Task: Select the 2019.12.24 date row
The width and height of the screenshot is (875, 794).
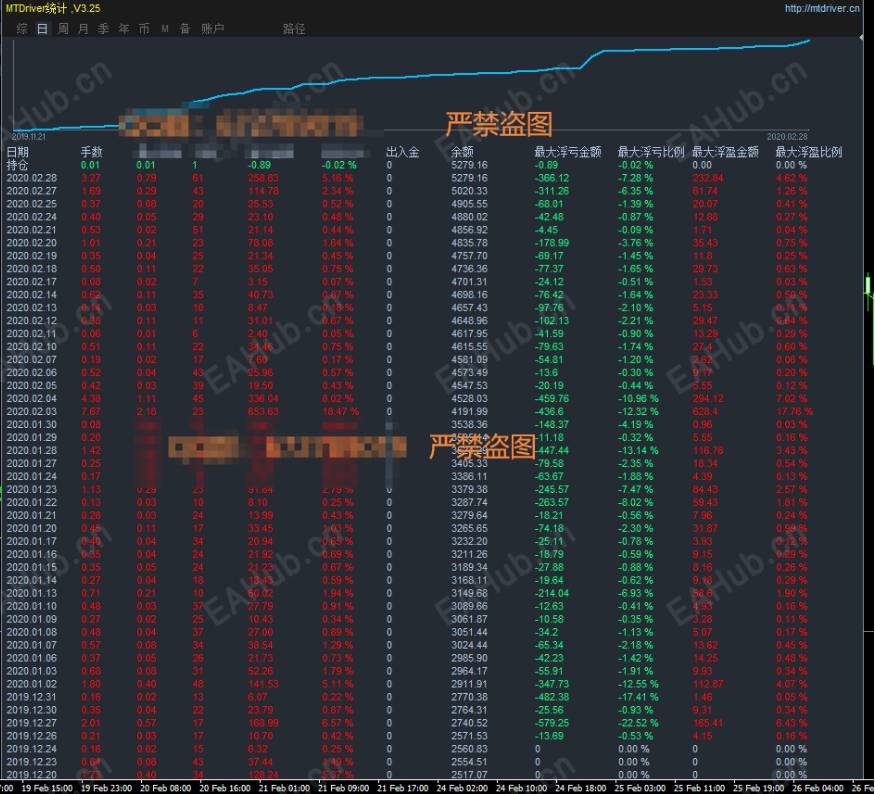Action: pyautogui.click(x=32, y=749)
